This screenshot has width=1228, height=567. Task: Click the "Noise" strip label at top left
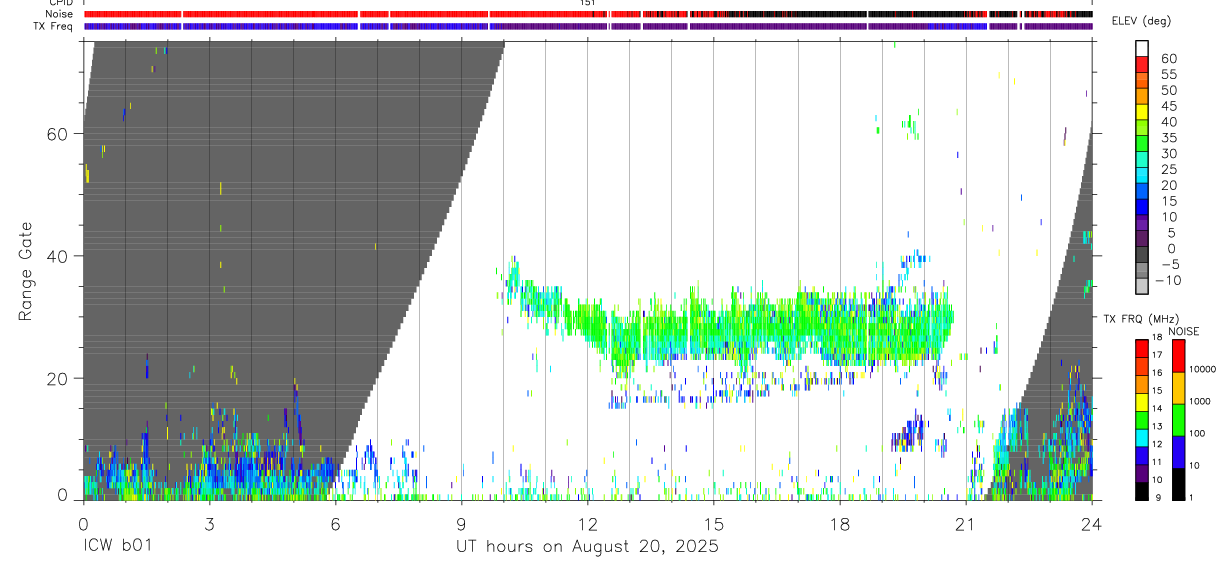tap(59, 14)
